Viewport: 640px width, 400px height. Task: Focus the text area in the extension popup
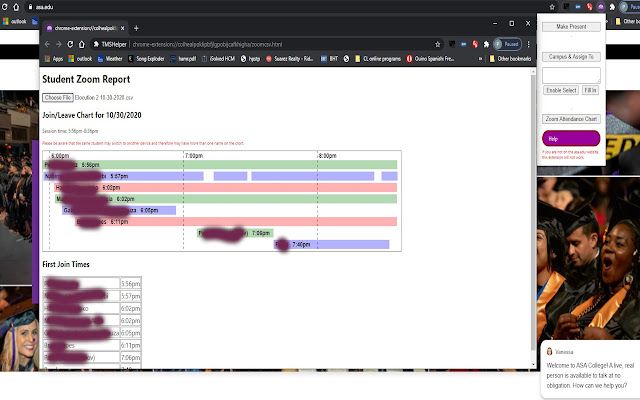(x=571, y=75)
